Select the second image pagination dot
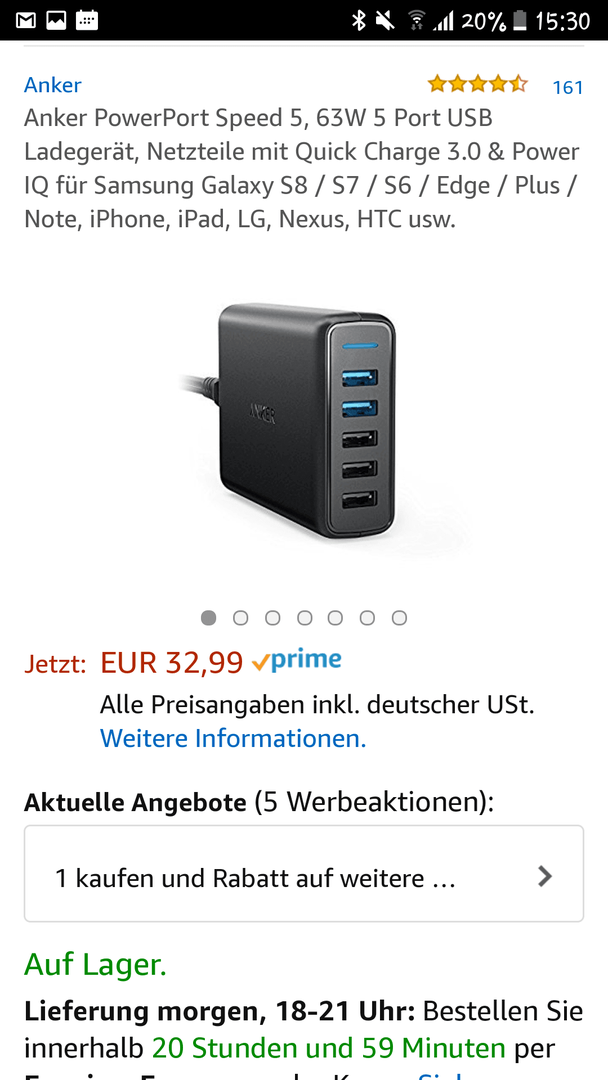The height and width of the screenshot is (1080, 608). click(240, 618)
